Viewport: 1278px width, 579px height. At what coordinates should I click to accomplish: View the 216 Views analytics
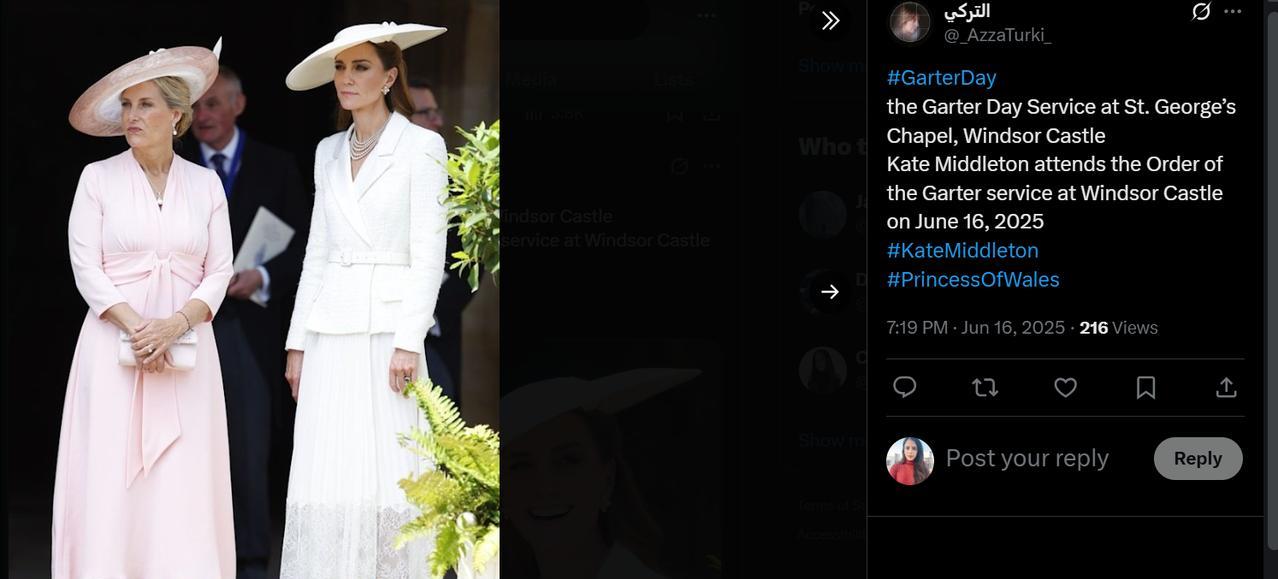(1118, 328)
